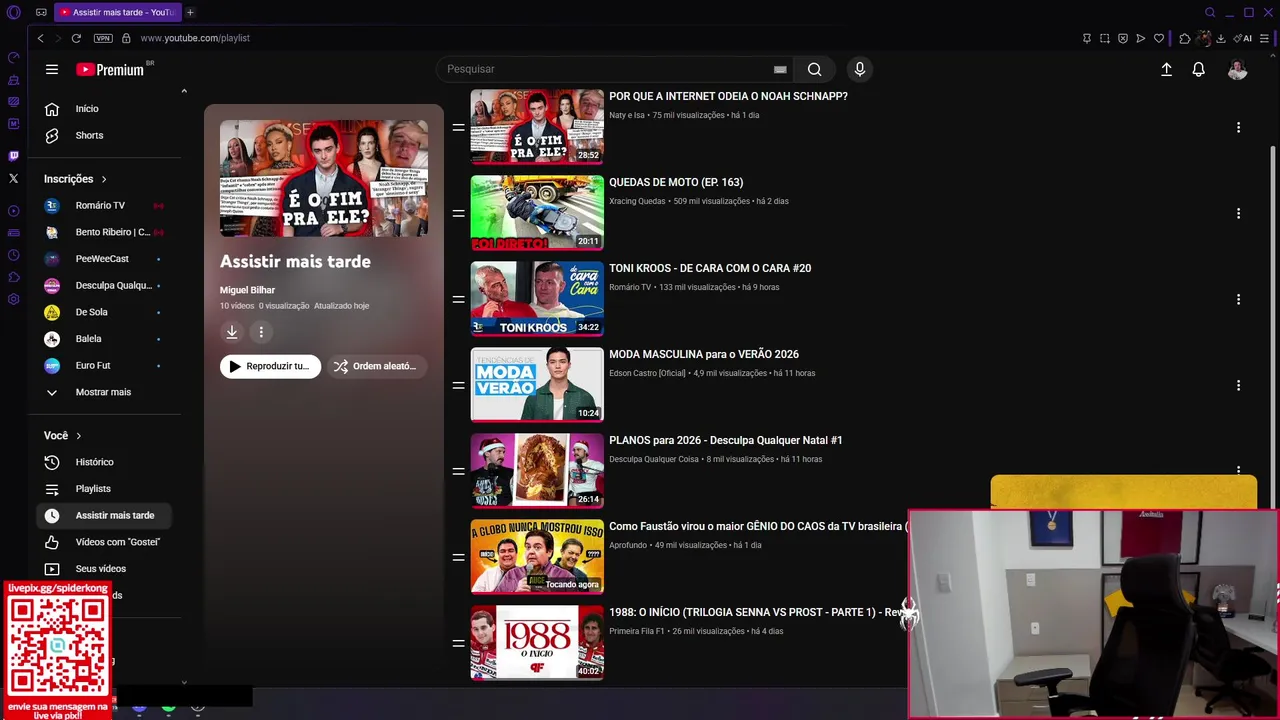The image size is (1280, 720).
Task: Open PeeWeeCast subscription channel
Action: [103, 259]
